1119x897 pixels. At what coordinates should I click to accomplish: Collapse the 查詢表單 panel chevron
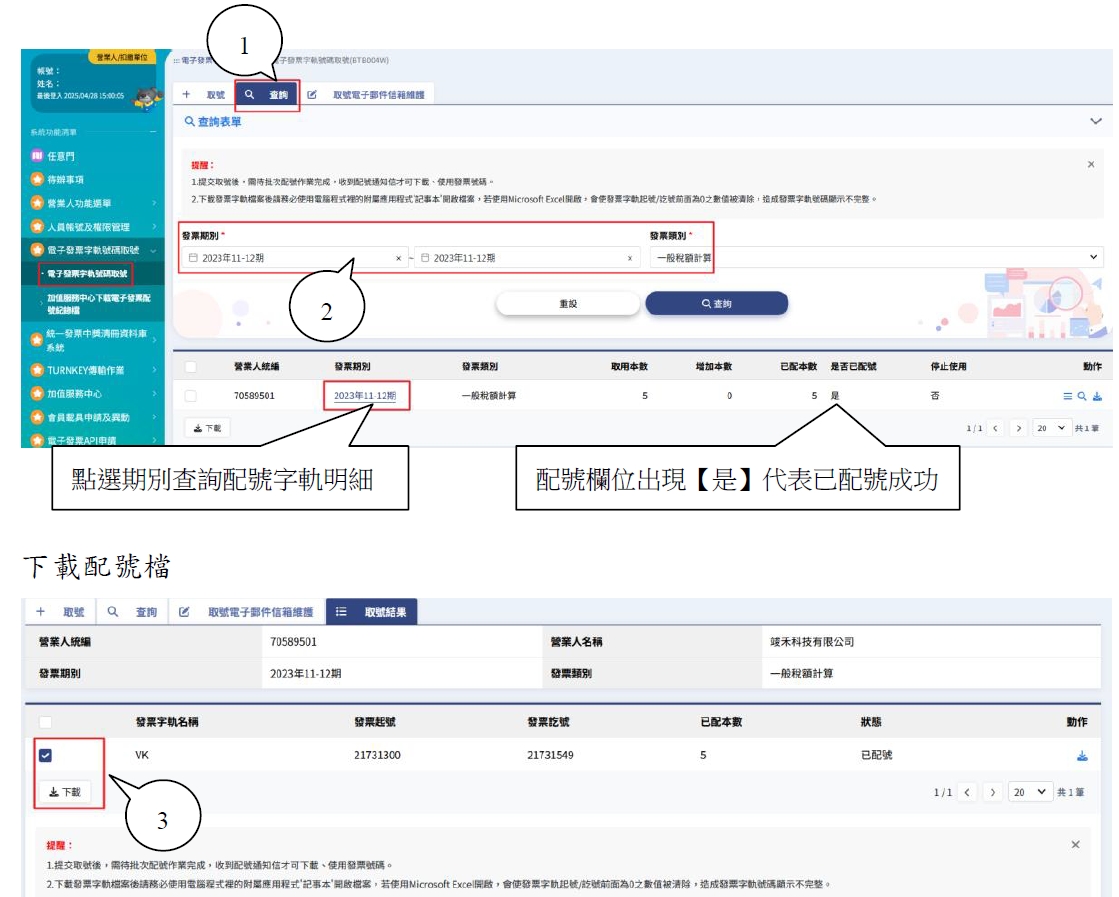[x=1094, y=121]
